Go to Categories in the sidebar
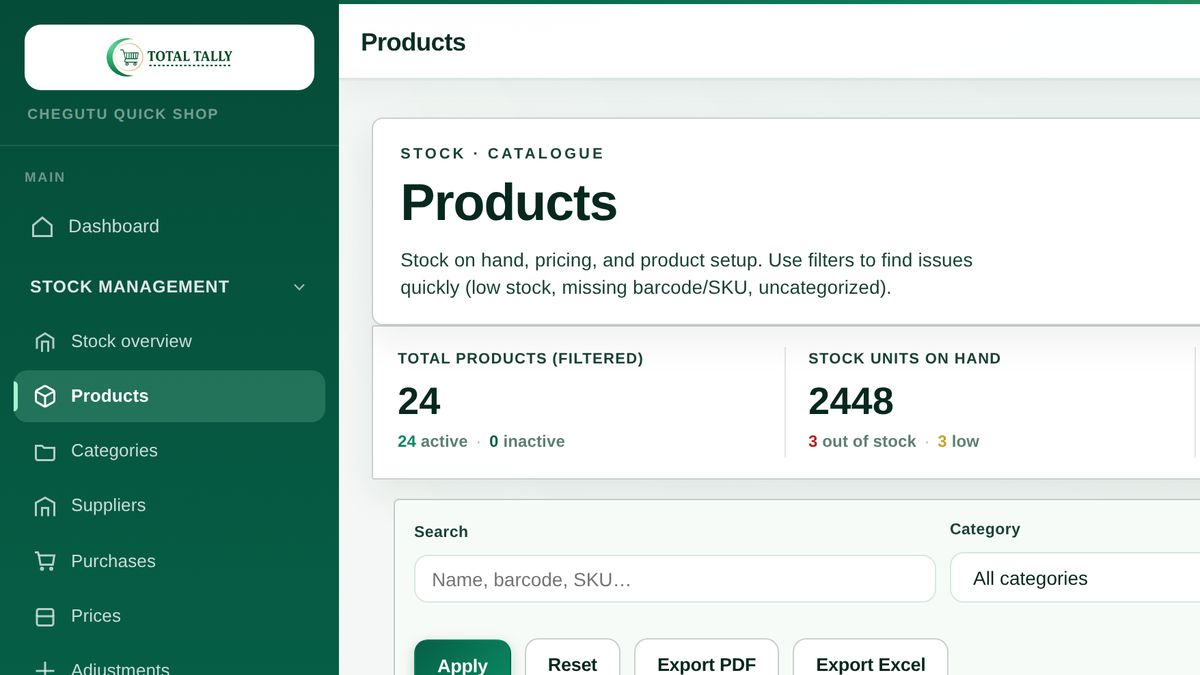 (169, 451)
